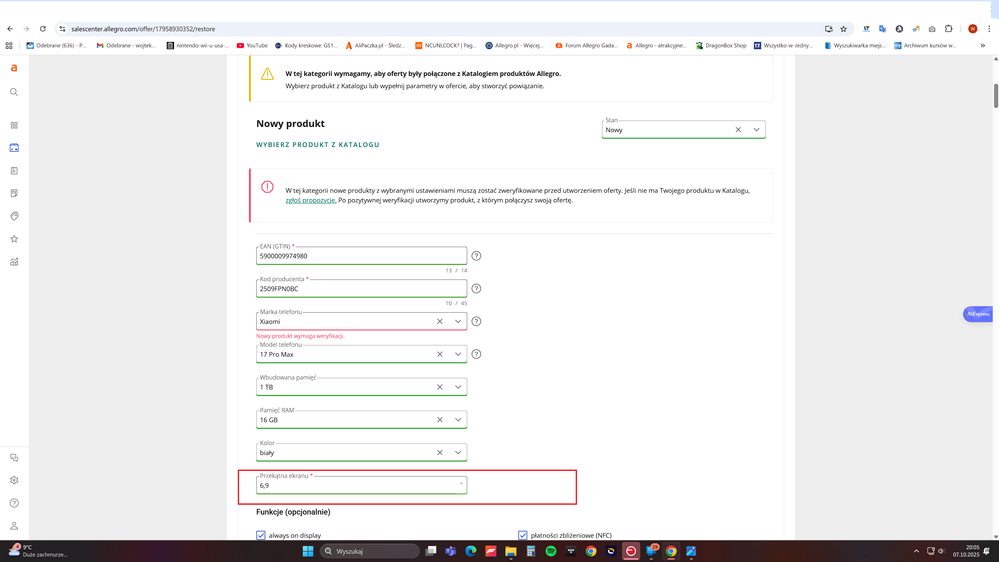The image size is (999, 562).
Task: Uncheck the always on display checkbox
Action: pos(261,536)
